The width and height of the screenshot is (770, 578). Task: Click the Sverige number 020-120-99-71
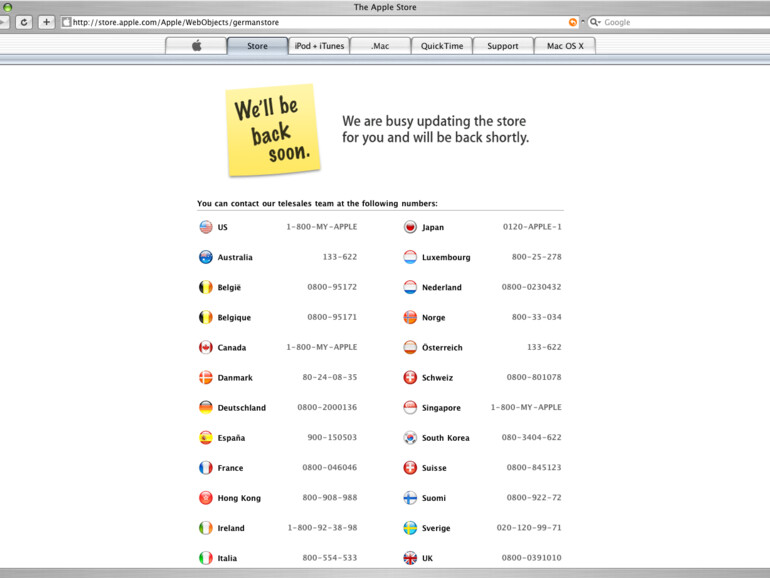coord(529,527)
